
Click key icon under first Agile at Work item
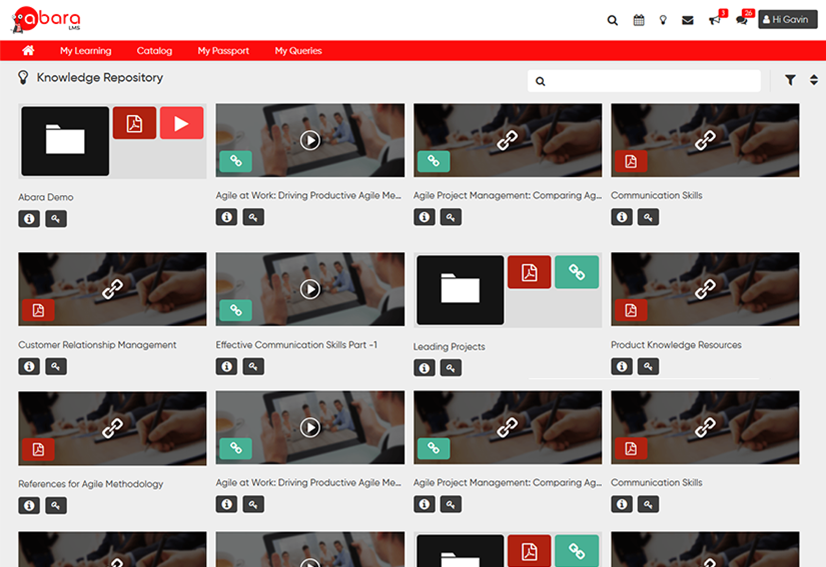[253, 217]
